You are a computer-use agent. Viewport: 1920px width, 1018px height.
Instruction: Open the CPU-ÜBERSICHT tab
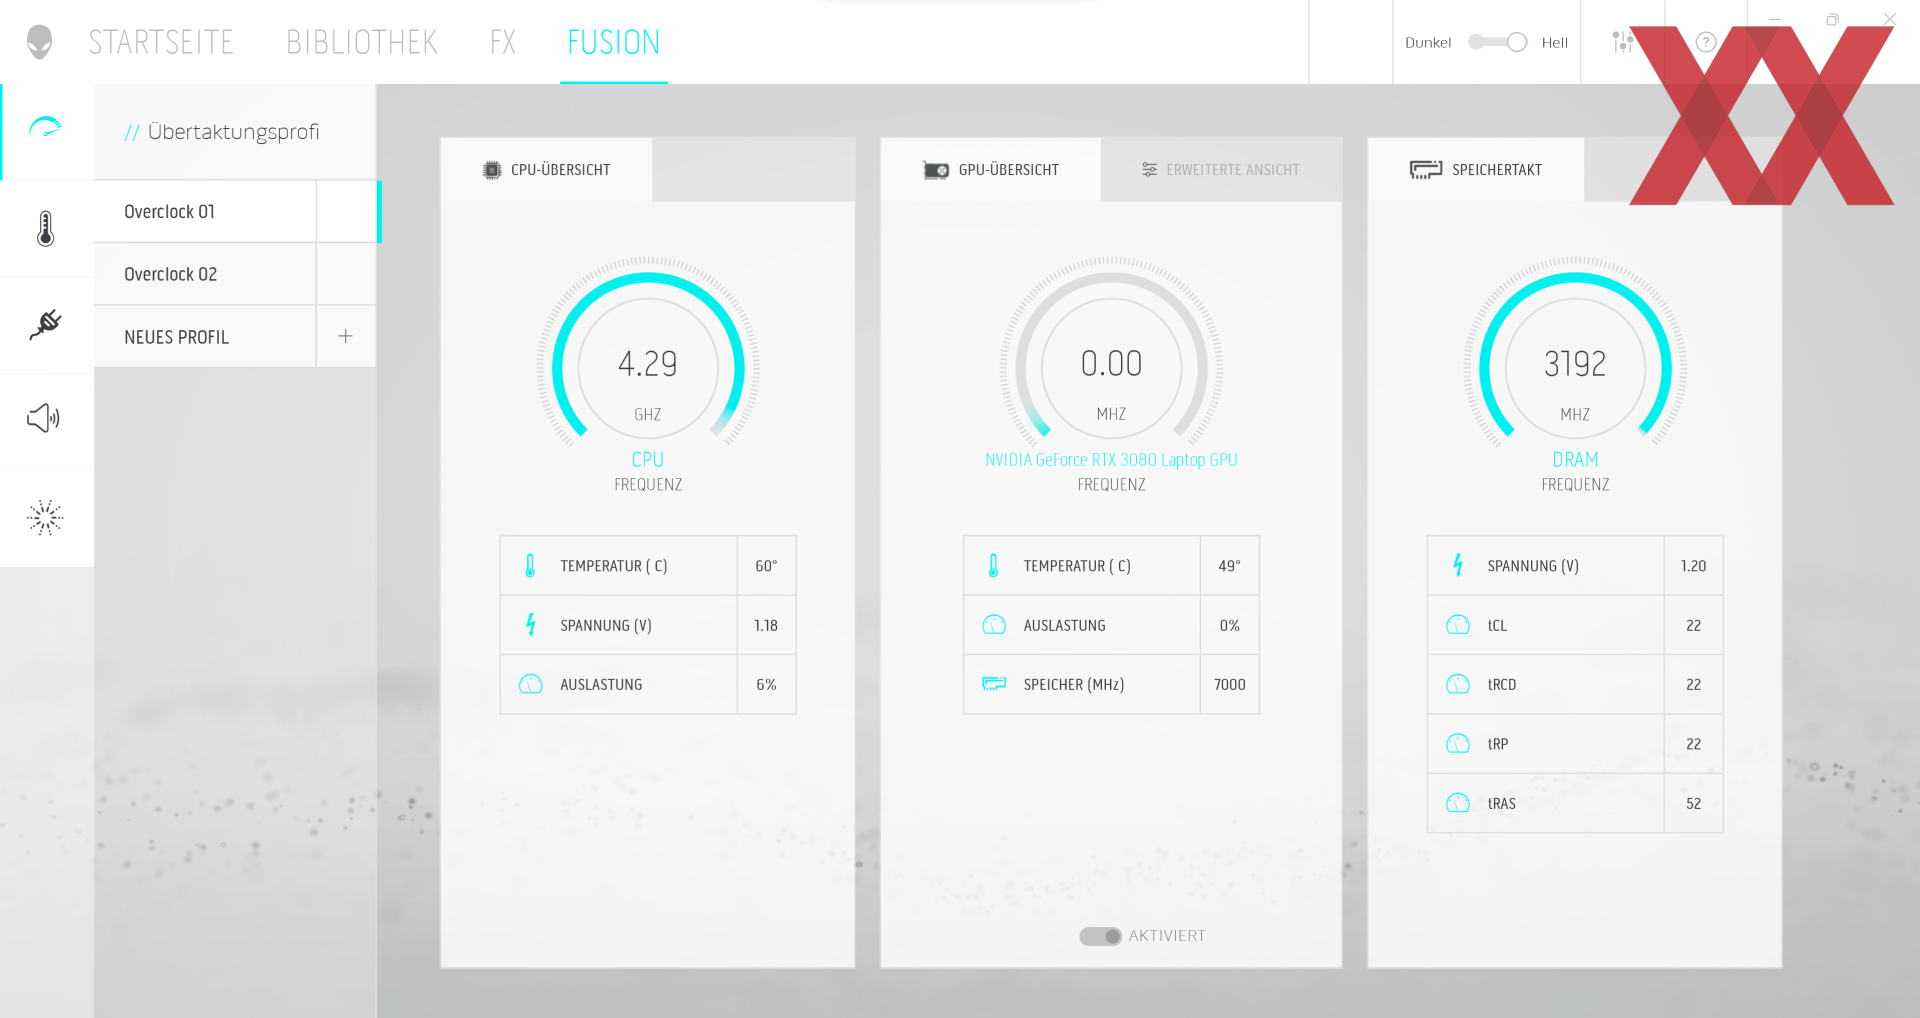point(547,170)
